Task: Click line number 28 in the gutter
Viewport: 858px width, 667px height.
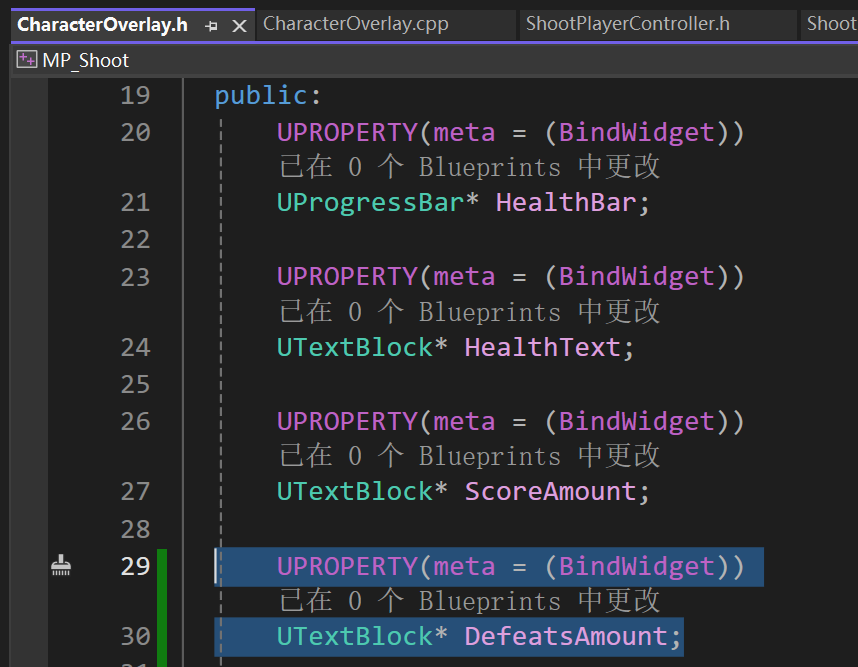Action: (x=135, y=529)
